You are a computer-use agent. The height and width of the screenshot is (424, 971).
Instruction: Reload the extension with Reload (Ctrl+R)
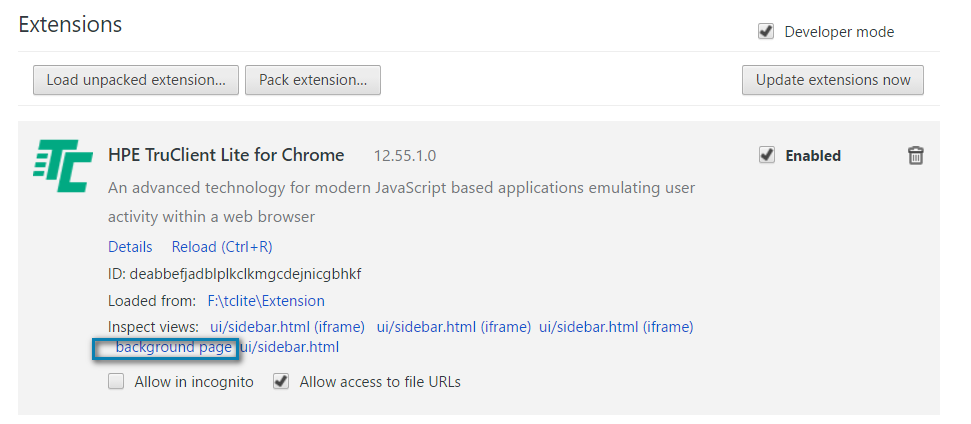[222, 247]
